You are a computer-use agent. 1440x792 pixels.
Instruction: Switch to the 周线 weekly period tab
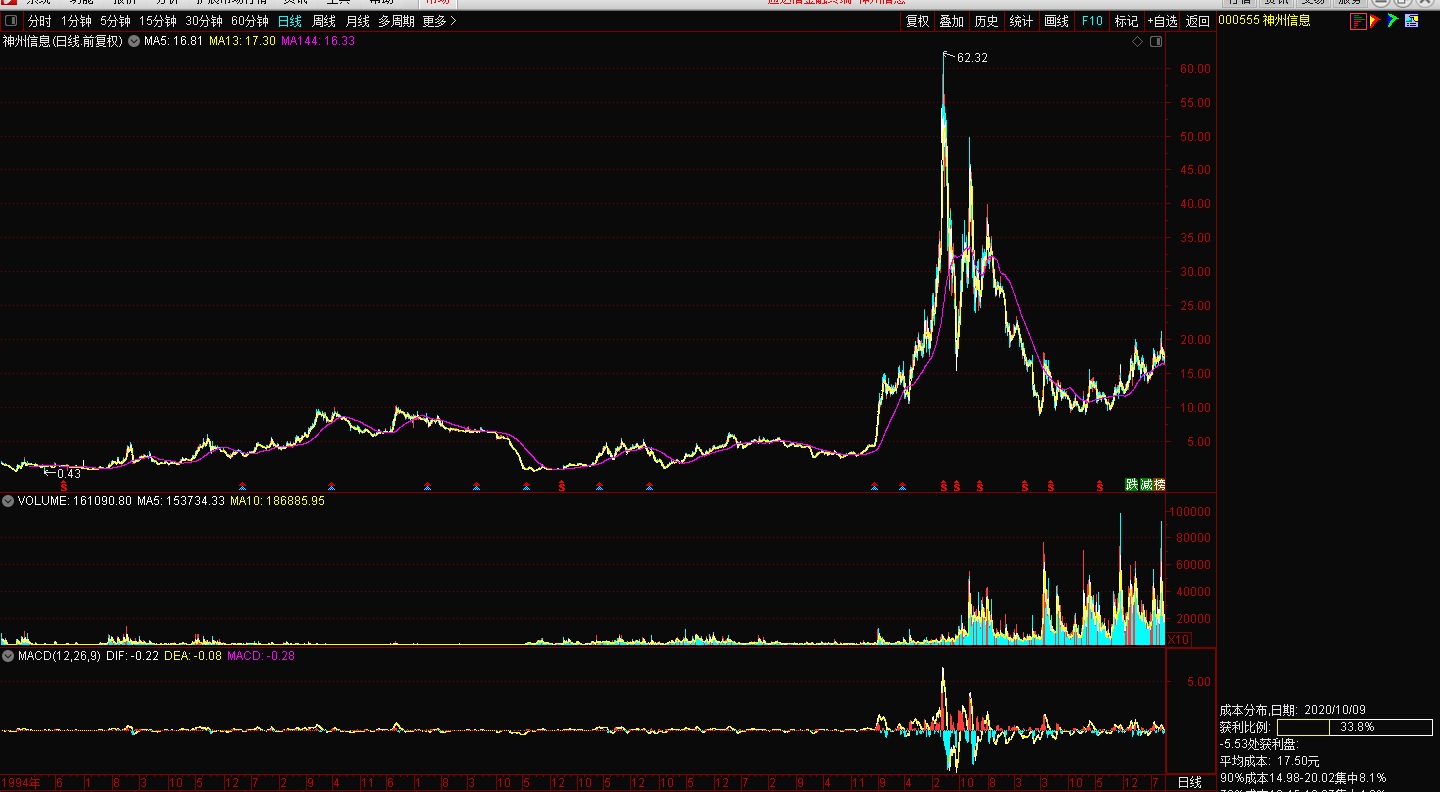[x=324, y=21]
